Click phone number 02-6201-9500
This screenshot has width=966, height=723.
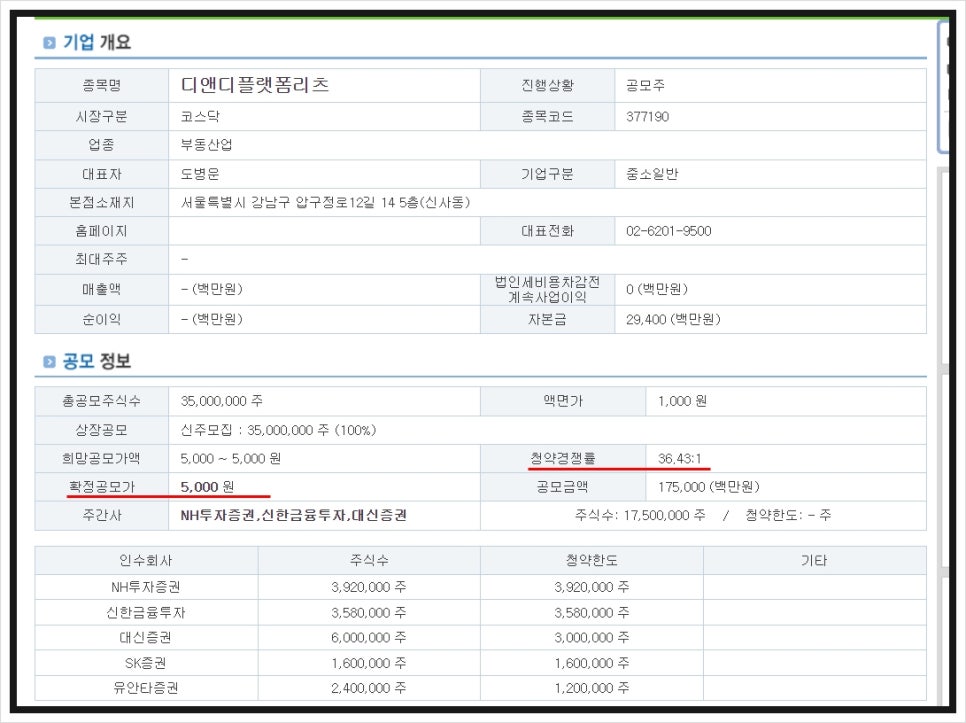click(668, 231)
